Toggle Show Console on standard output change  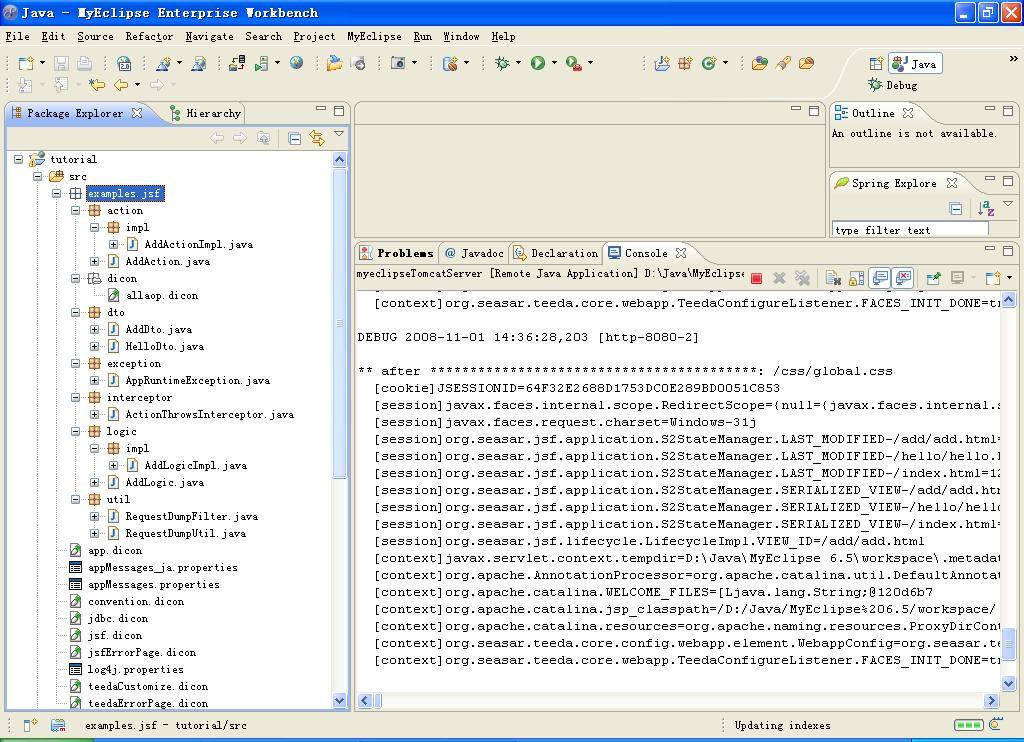coord(880,278)
